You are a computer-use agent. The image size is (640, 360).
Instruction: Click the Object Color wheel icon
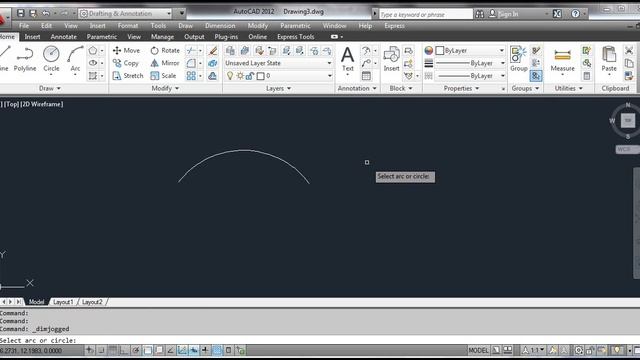pyautogui.click(x=429, y=50)
